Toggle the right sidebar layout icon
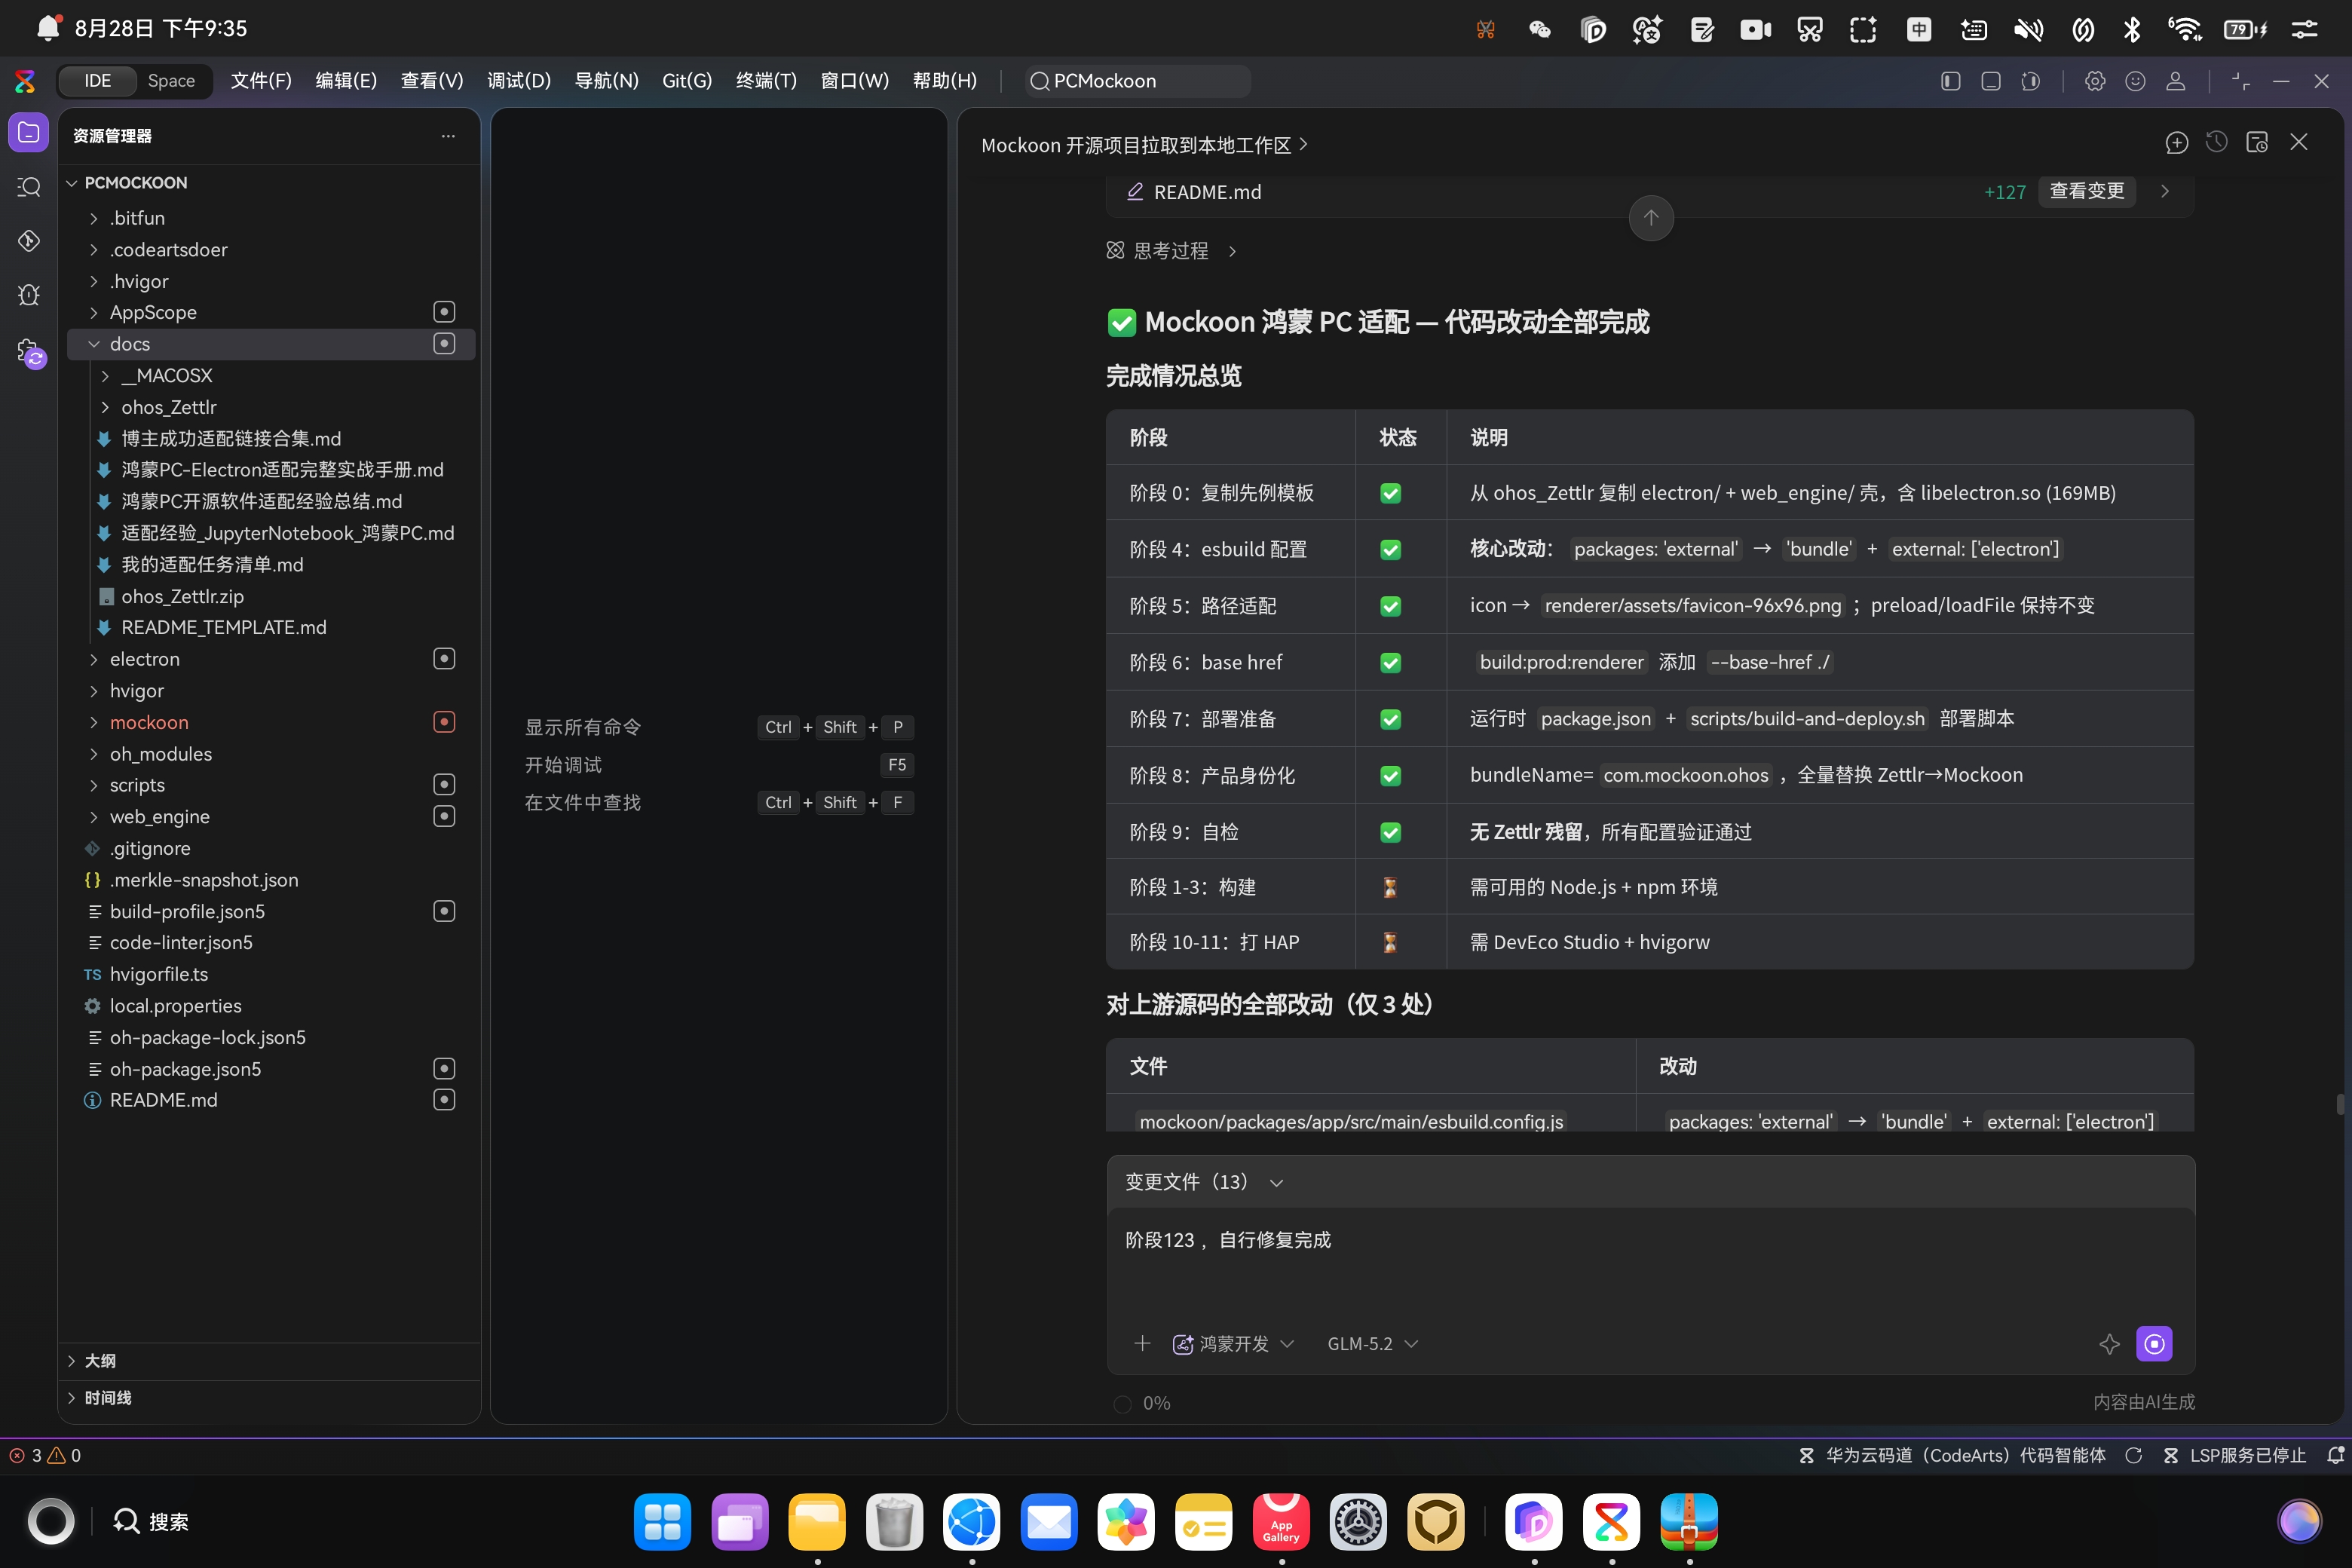 click(x=2030, y=81)
